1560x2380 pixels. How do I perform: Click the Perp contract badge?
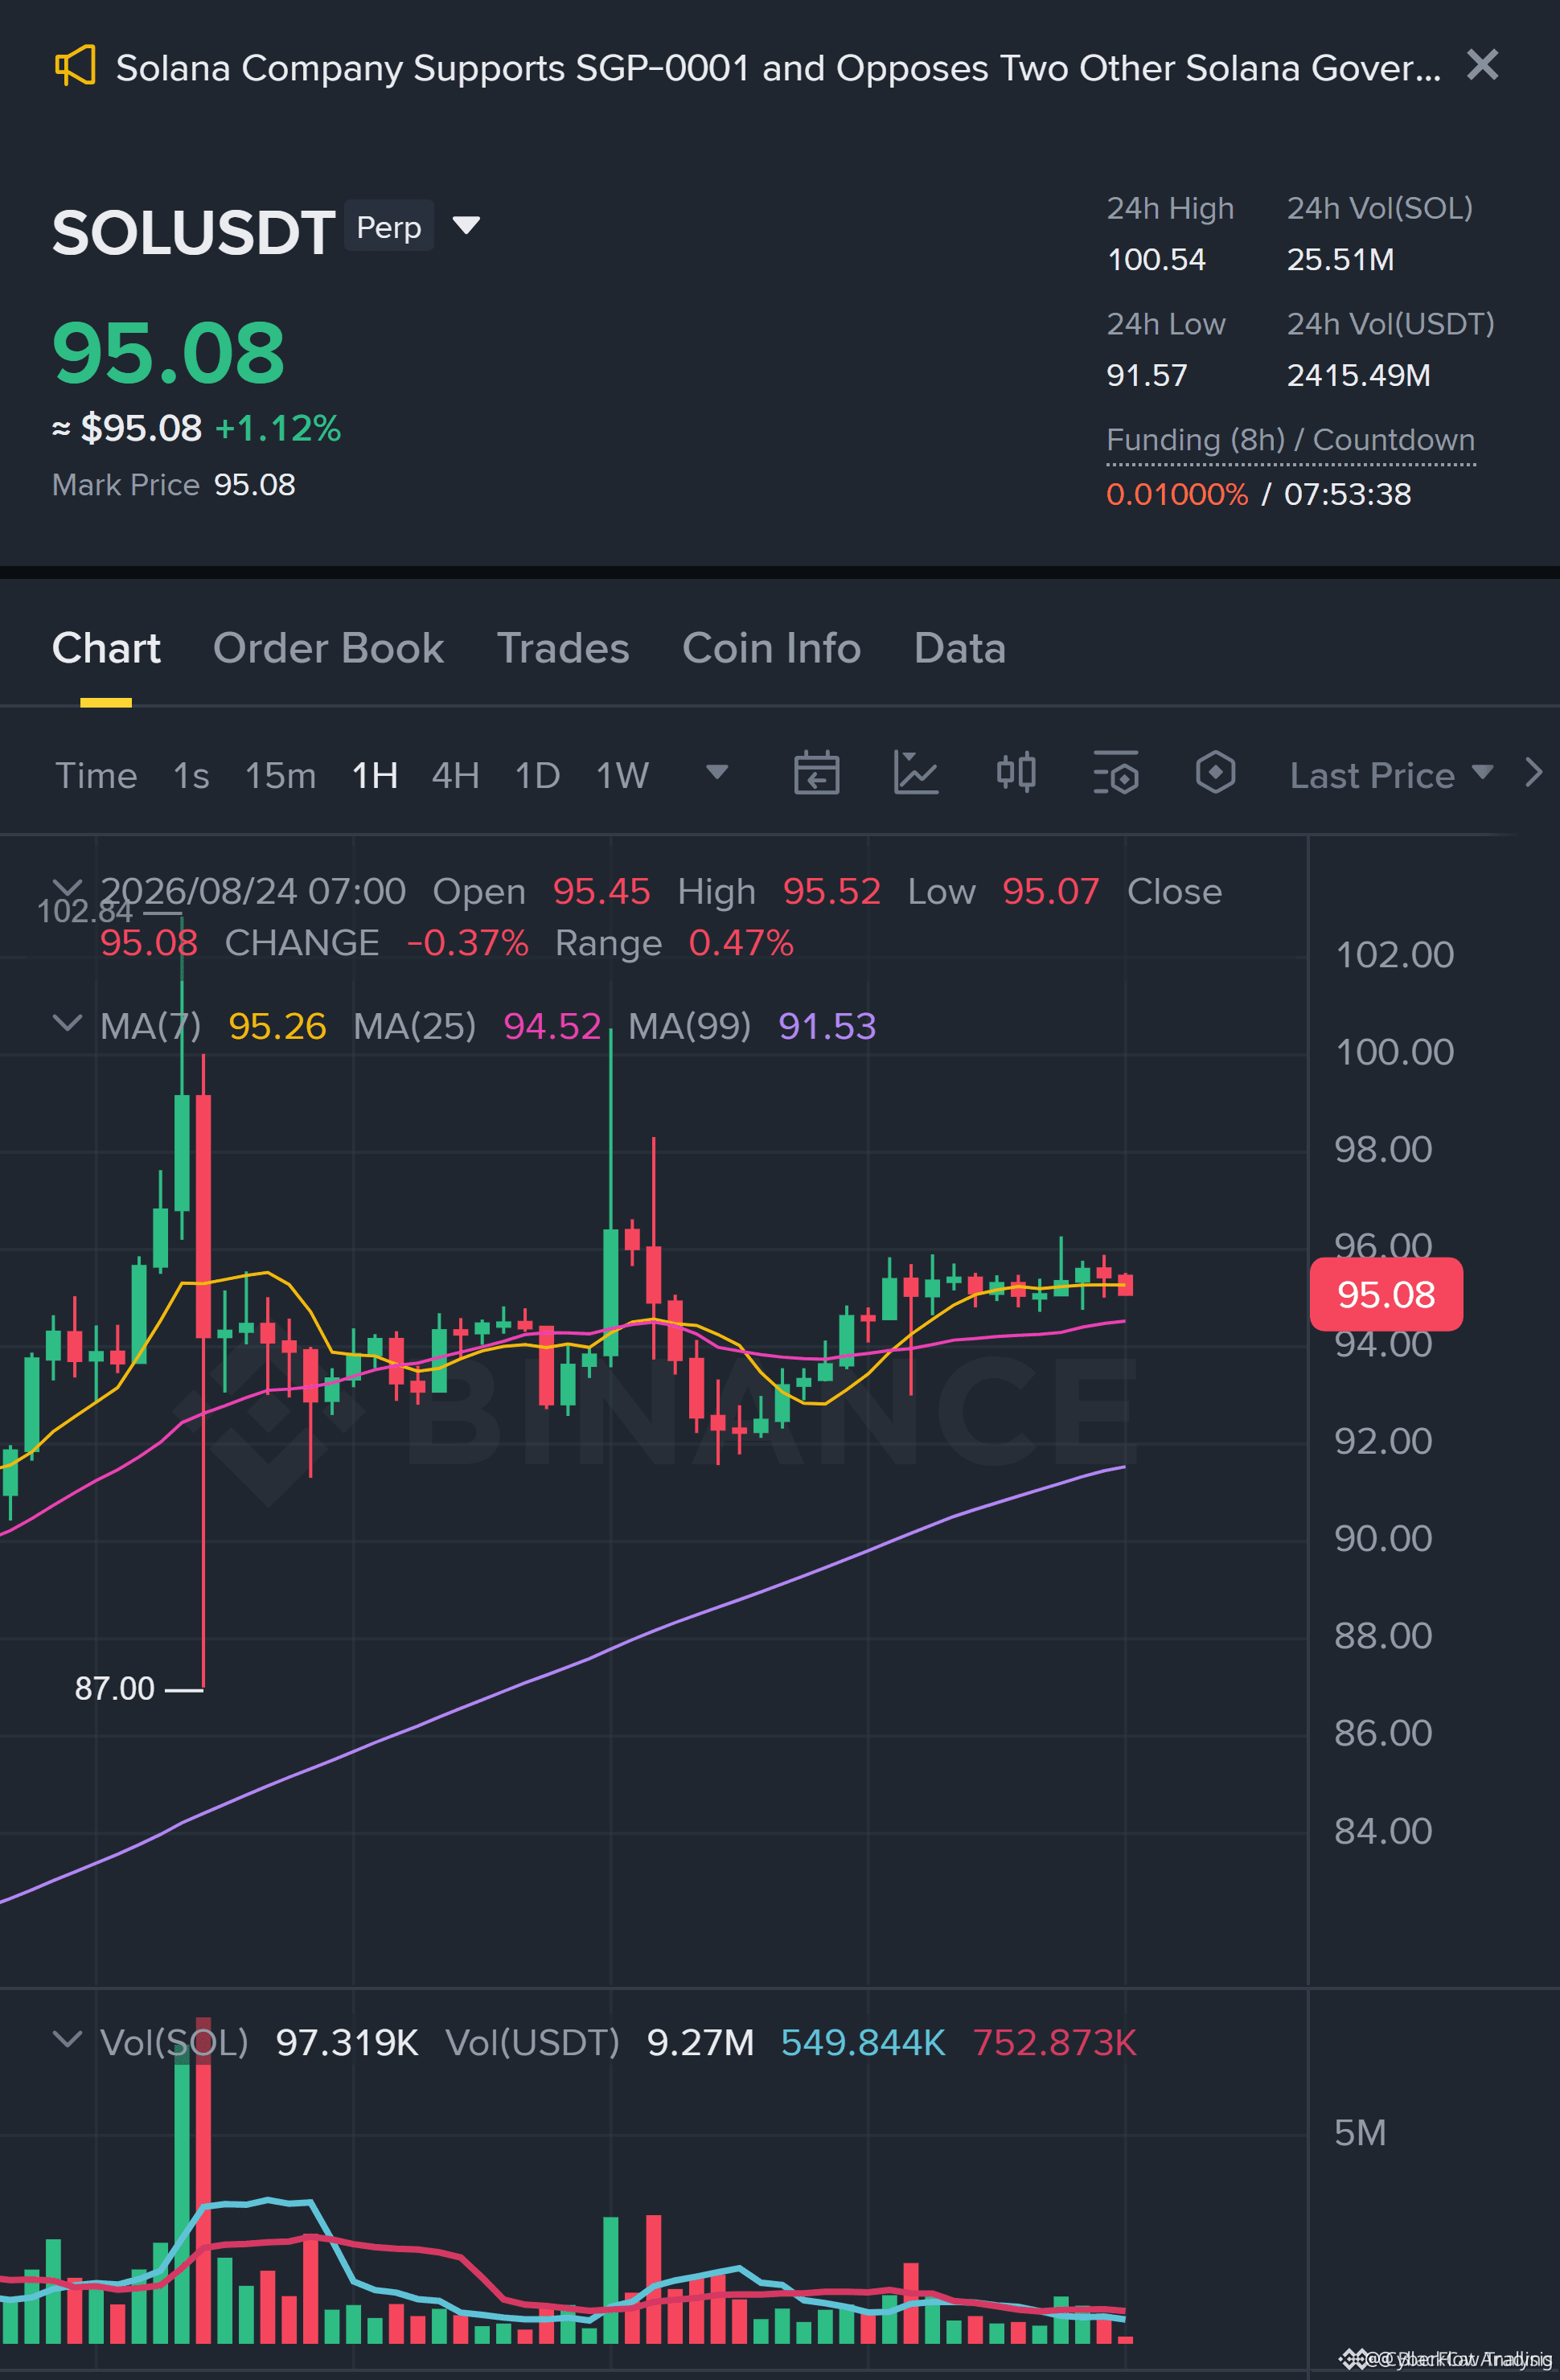tap(389, 227)
